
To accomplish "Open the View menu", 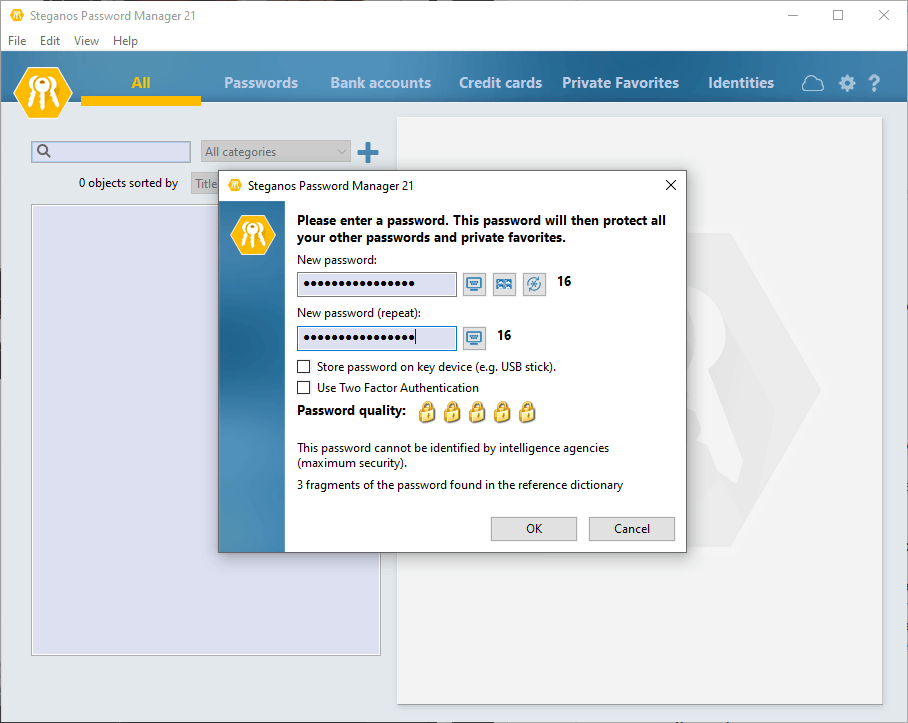I will click(x=86, y=41).
